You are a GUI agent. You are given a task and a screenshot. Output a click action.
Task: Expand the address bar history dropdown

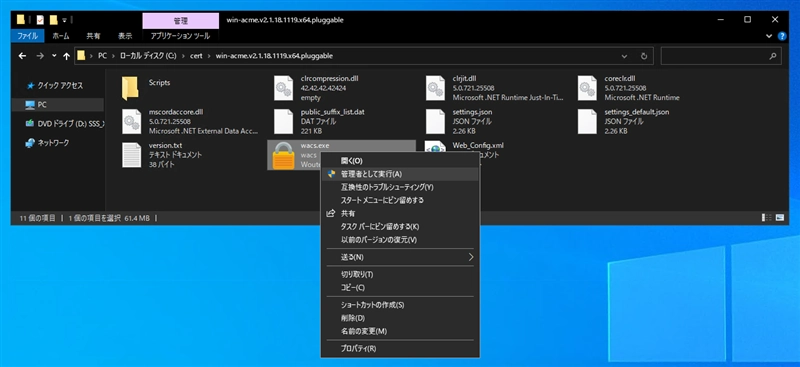coord(624,56)
